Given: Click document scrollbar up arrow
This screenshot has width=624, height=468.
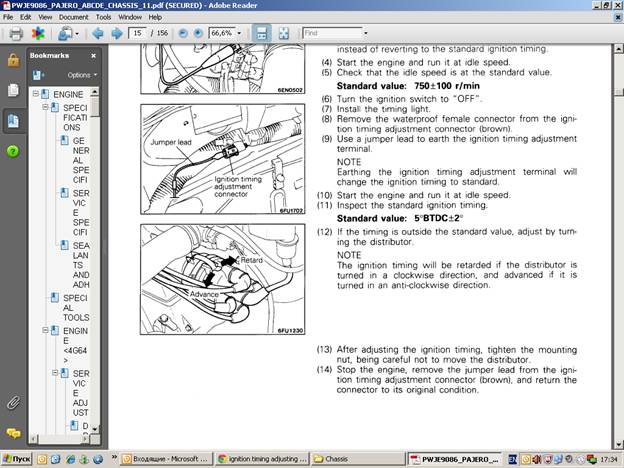Looking at the screenshot, I should tap(618, 49).
